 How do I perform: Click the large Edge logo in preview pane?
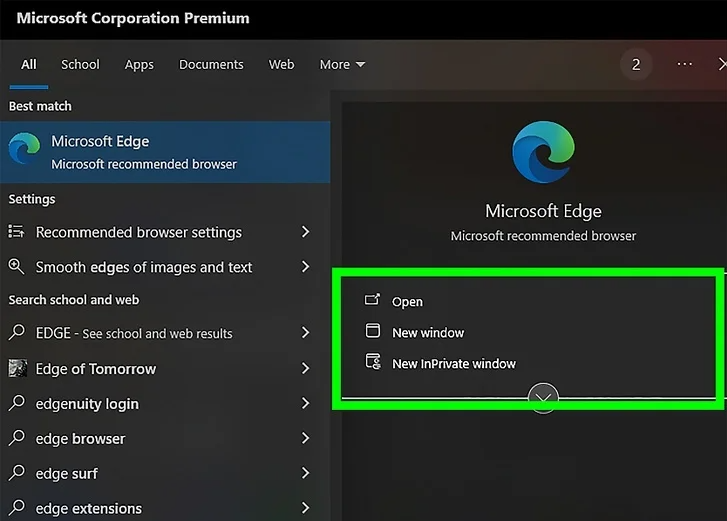(x=545, y=154)
